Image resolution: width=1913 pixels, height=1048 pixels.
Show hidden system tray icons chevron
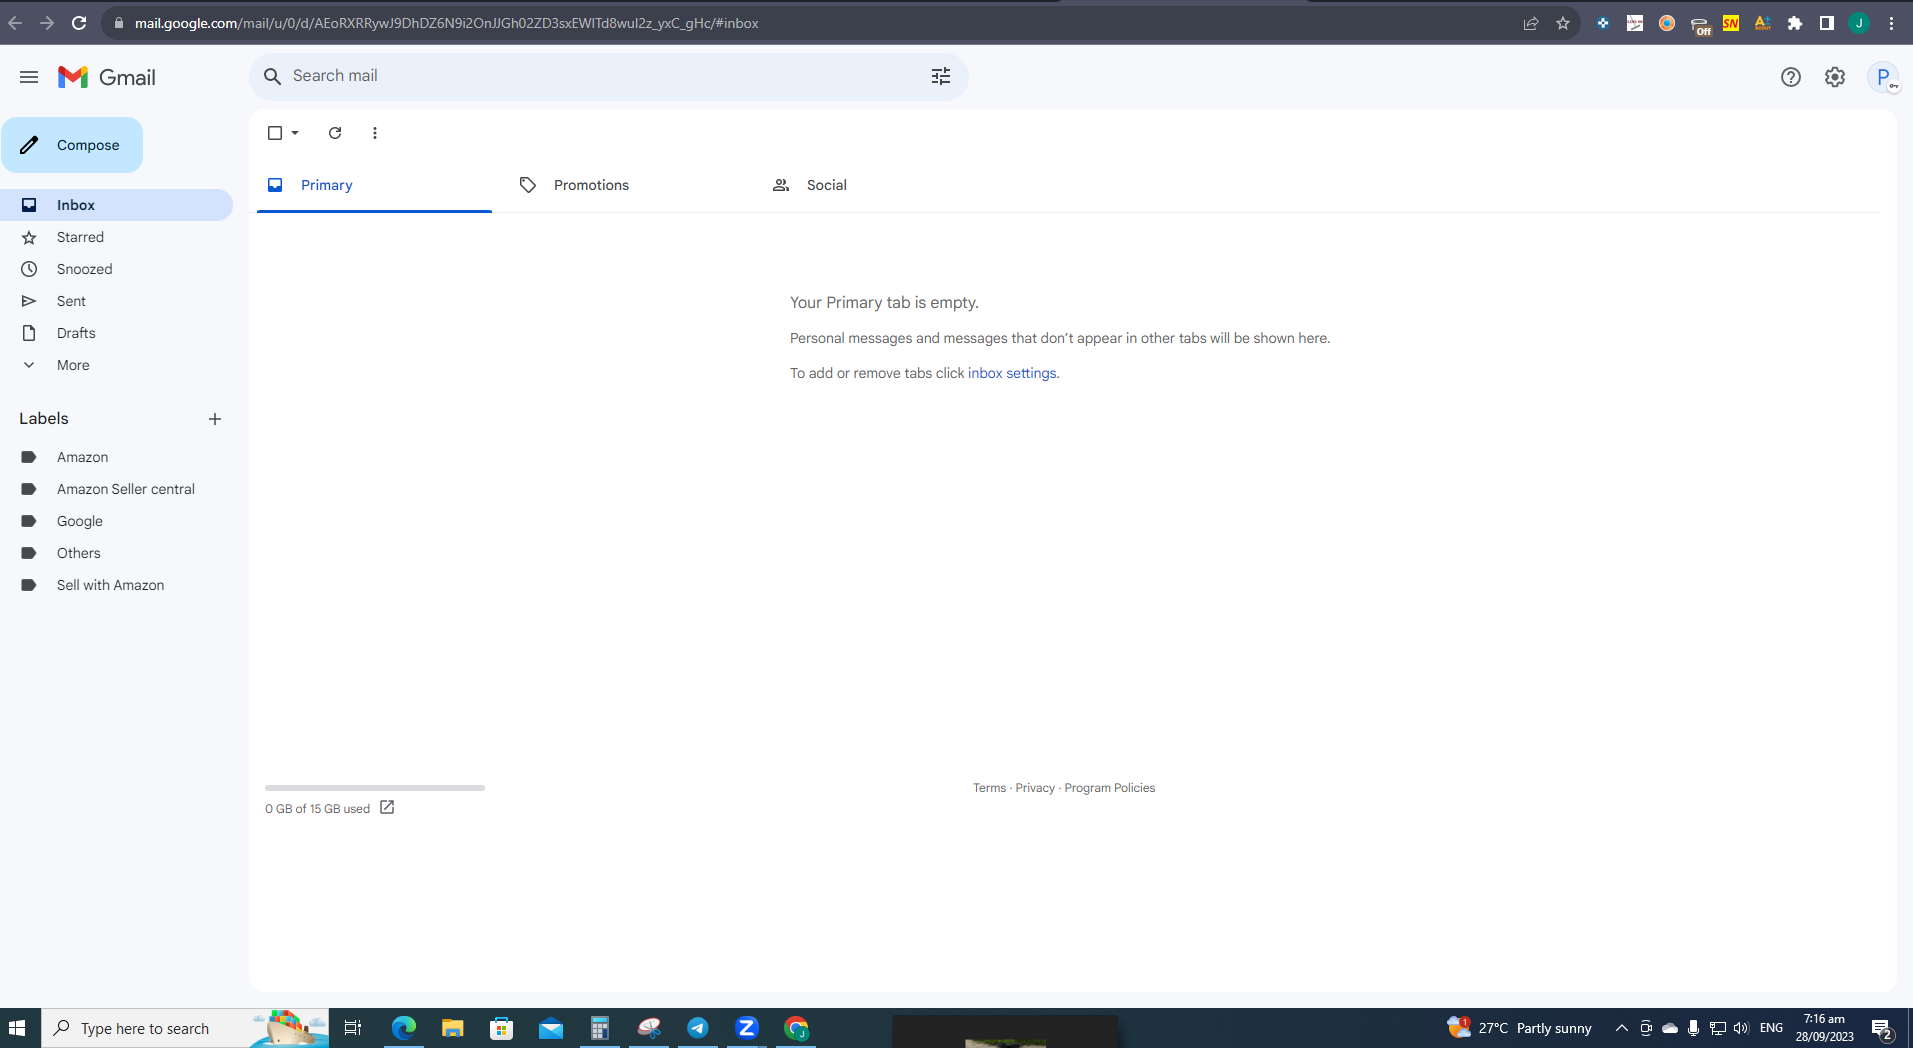tap(1621, 1028)
